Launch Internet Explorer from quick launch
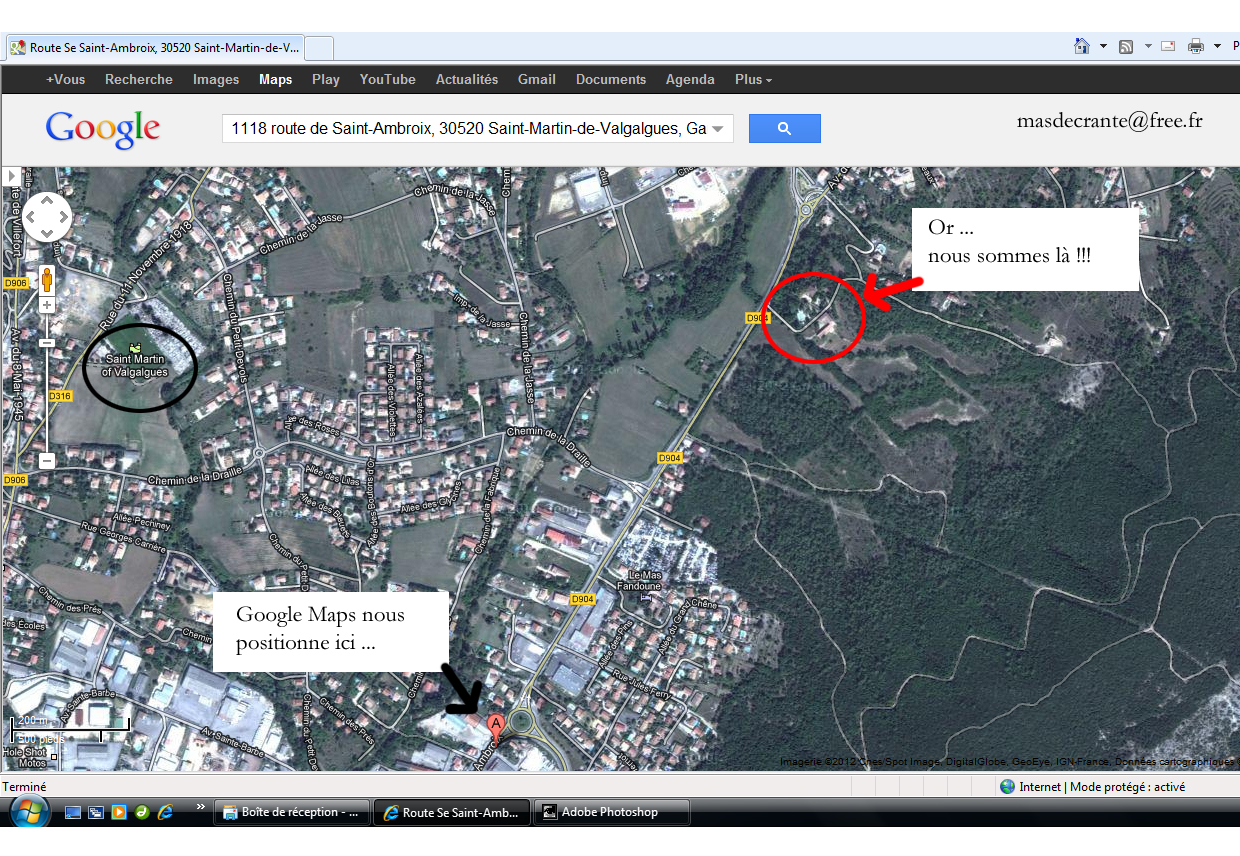This screenshot has width=1240, height=856. click(x=165, y=812)
